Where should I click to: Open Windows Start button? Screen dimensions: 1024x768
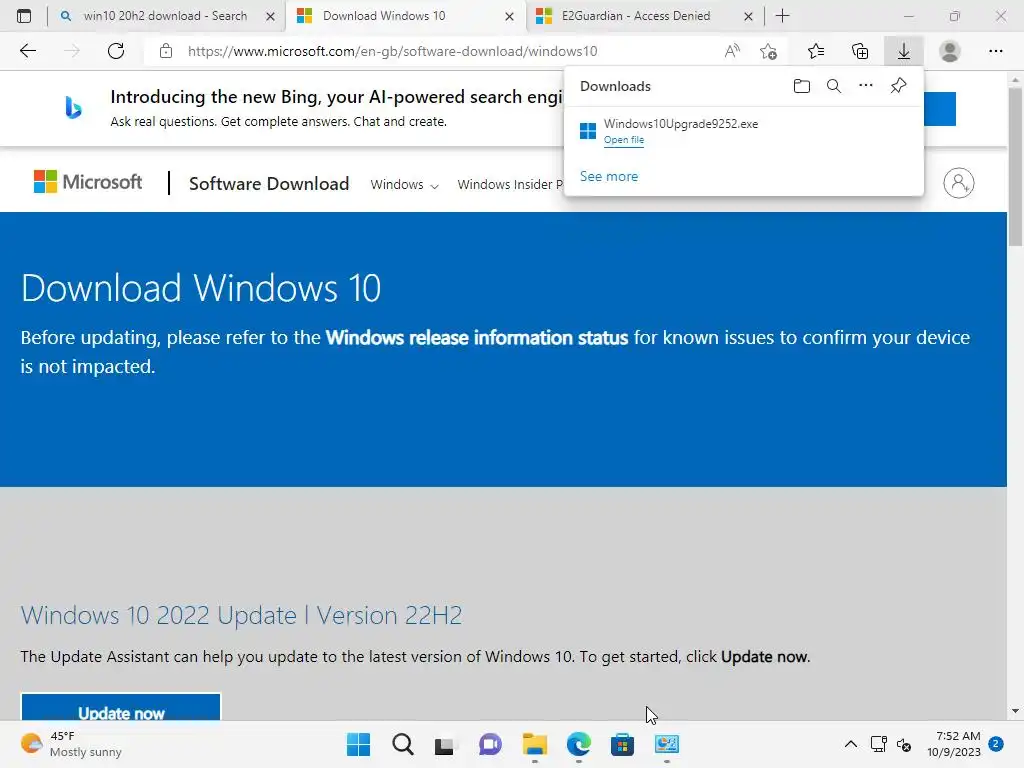click(359, 744)
